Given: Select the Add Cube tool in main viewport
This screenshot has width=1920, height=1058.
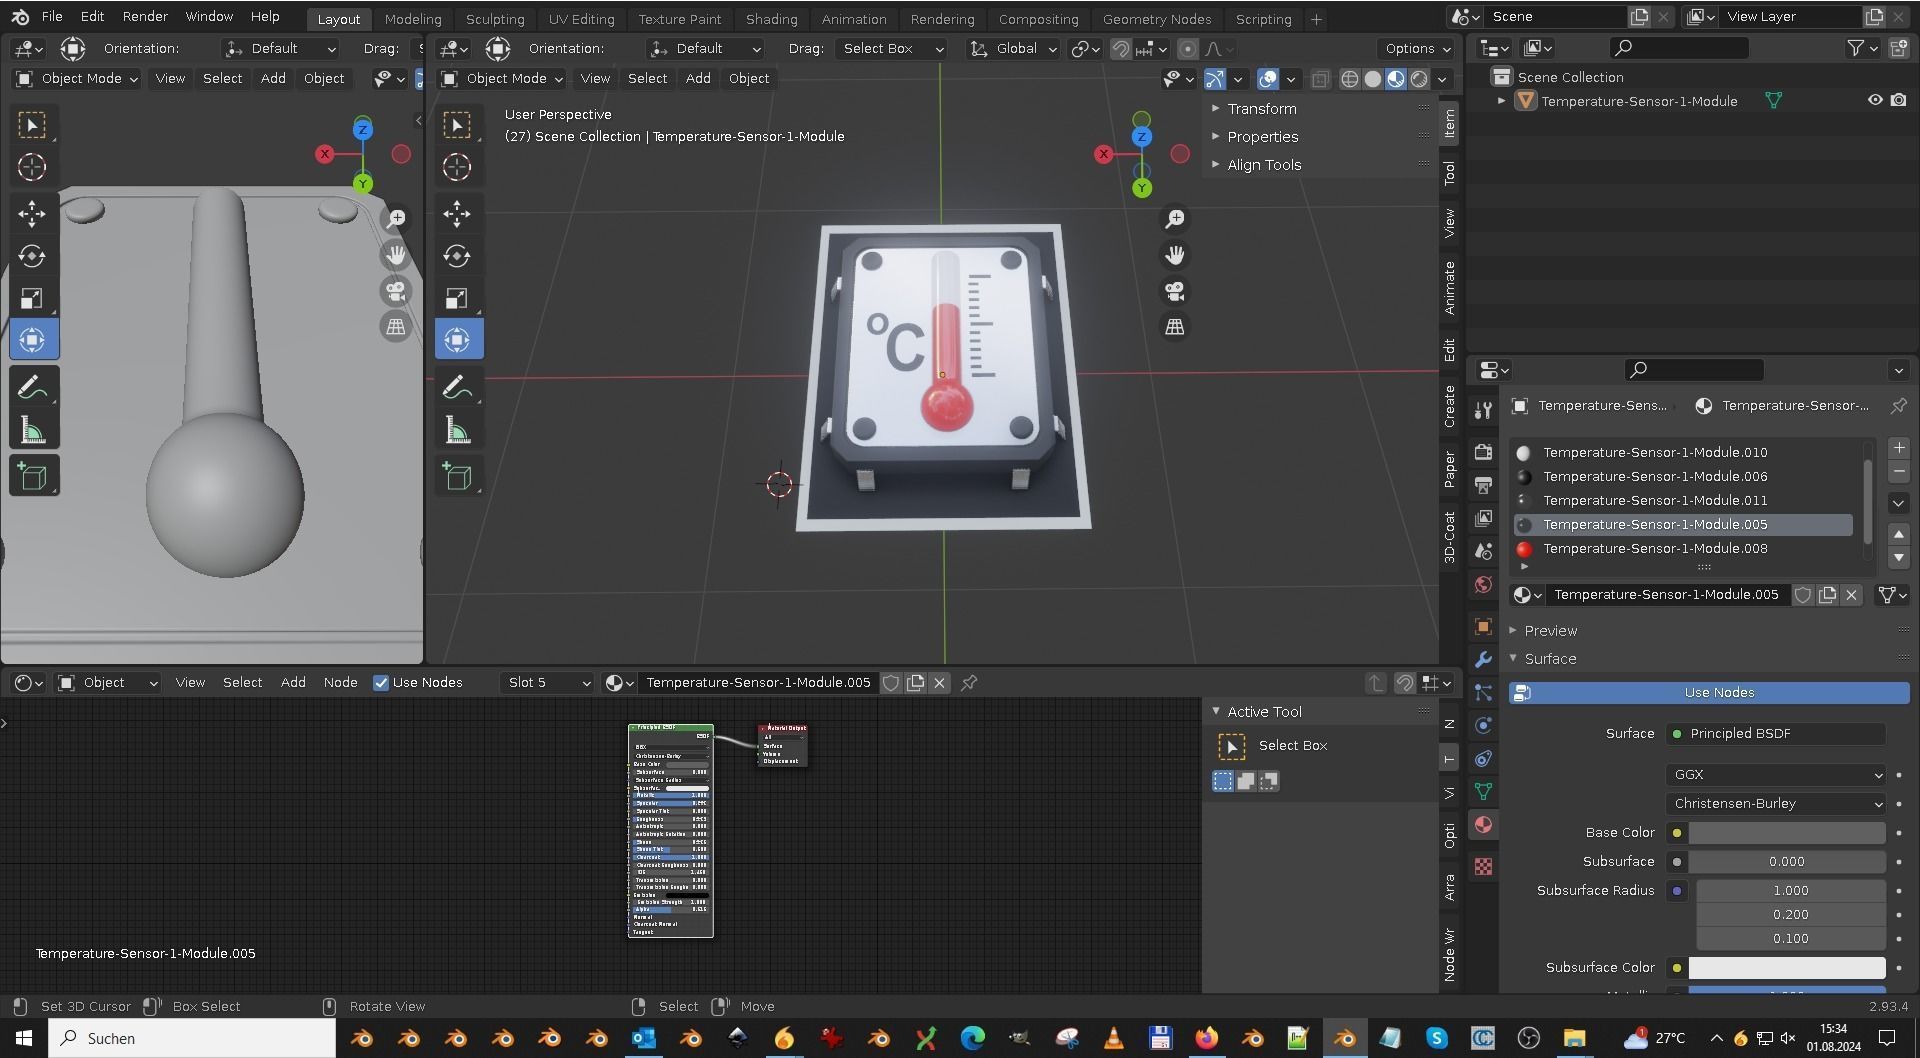Looking at the screenshot, I should coord(457,477).
